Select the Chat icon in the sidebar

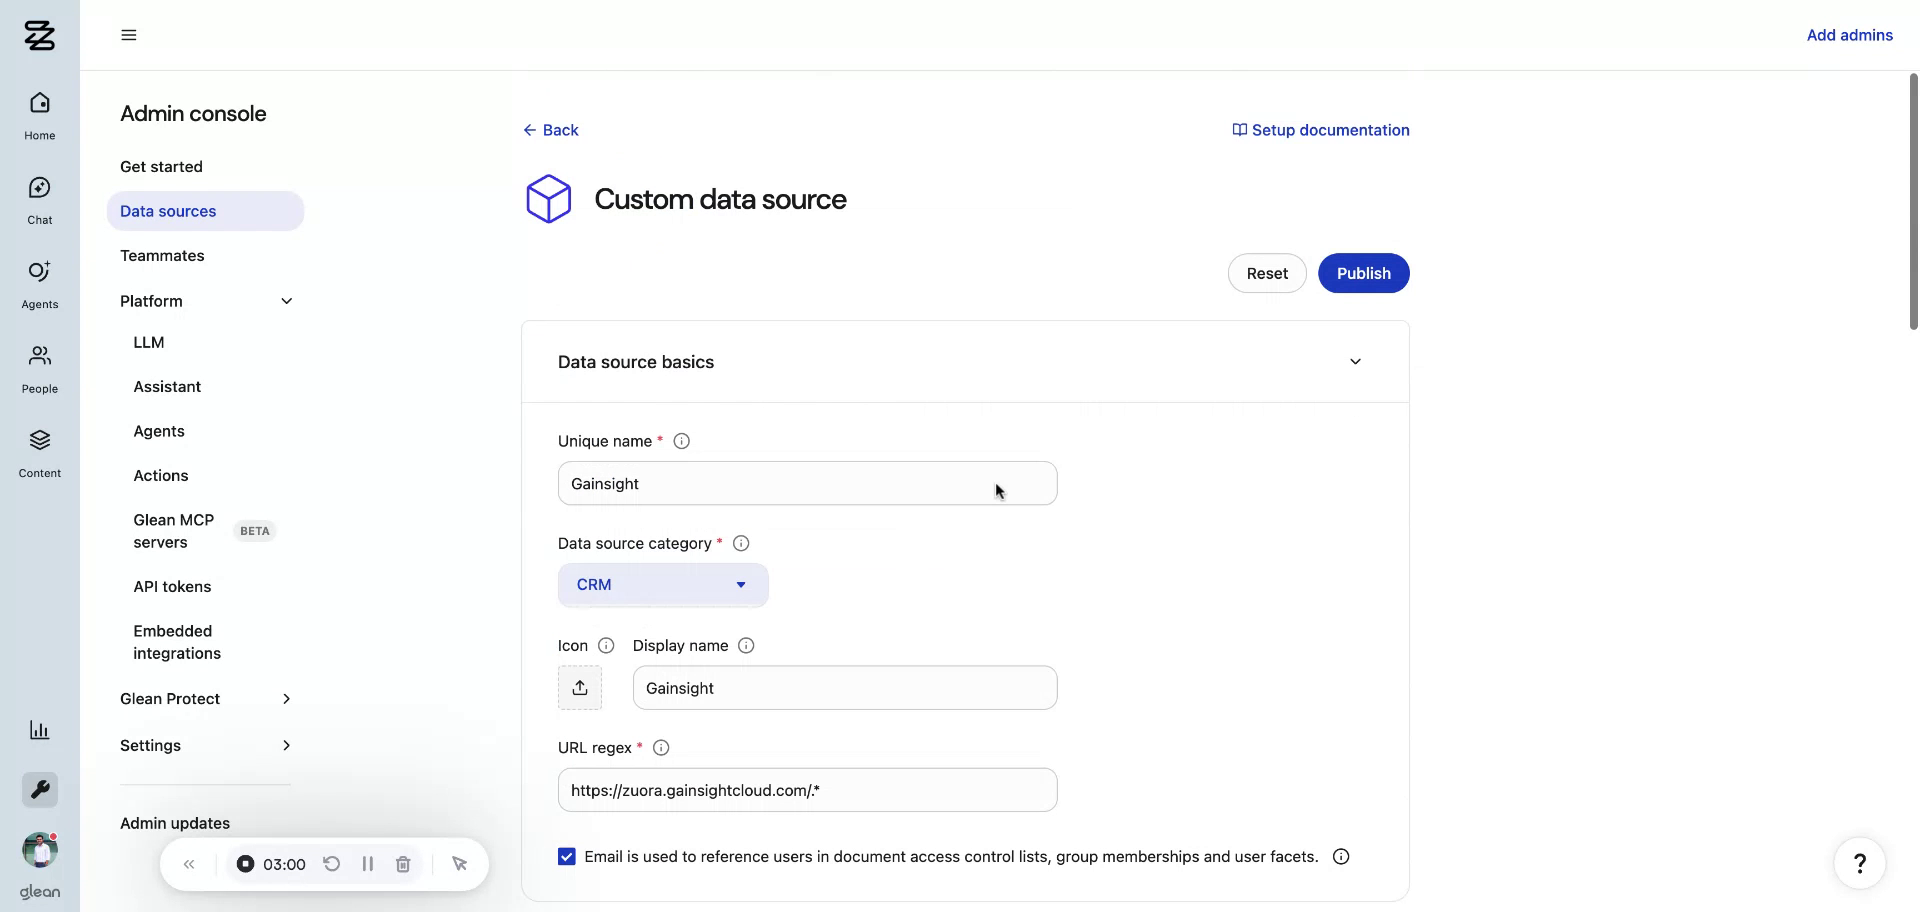(x=39, y=197)
